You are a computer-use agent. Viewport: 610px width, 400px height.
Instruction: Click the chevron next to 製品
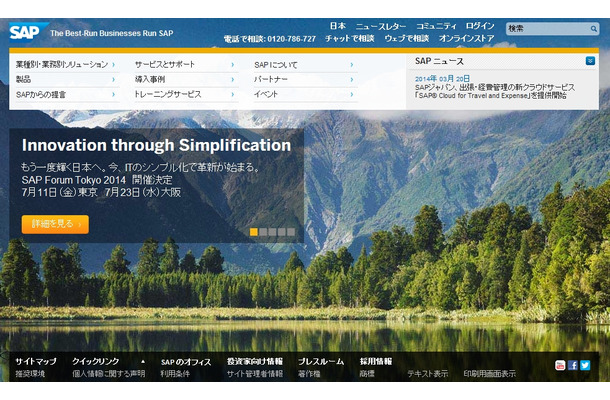[x=113, y=79]
